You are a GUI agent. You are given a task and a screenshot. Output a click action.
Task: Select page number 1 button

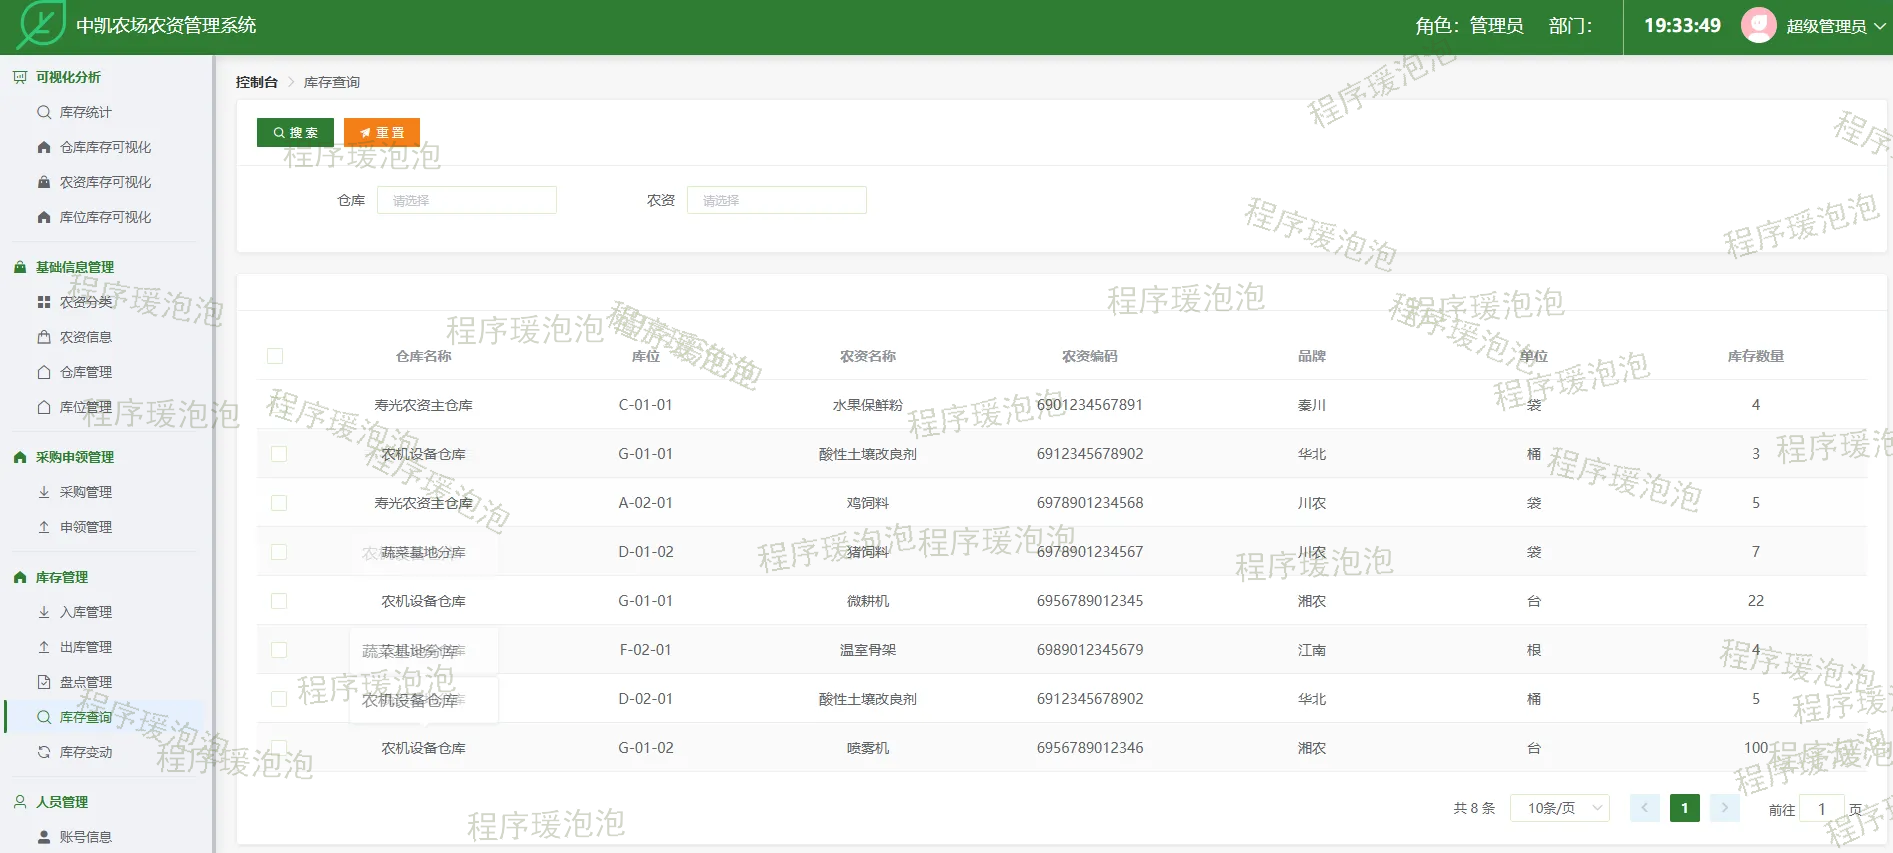tap(1685, 808)
